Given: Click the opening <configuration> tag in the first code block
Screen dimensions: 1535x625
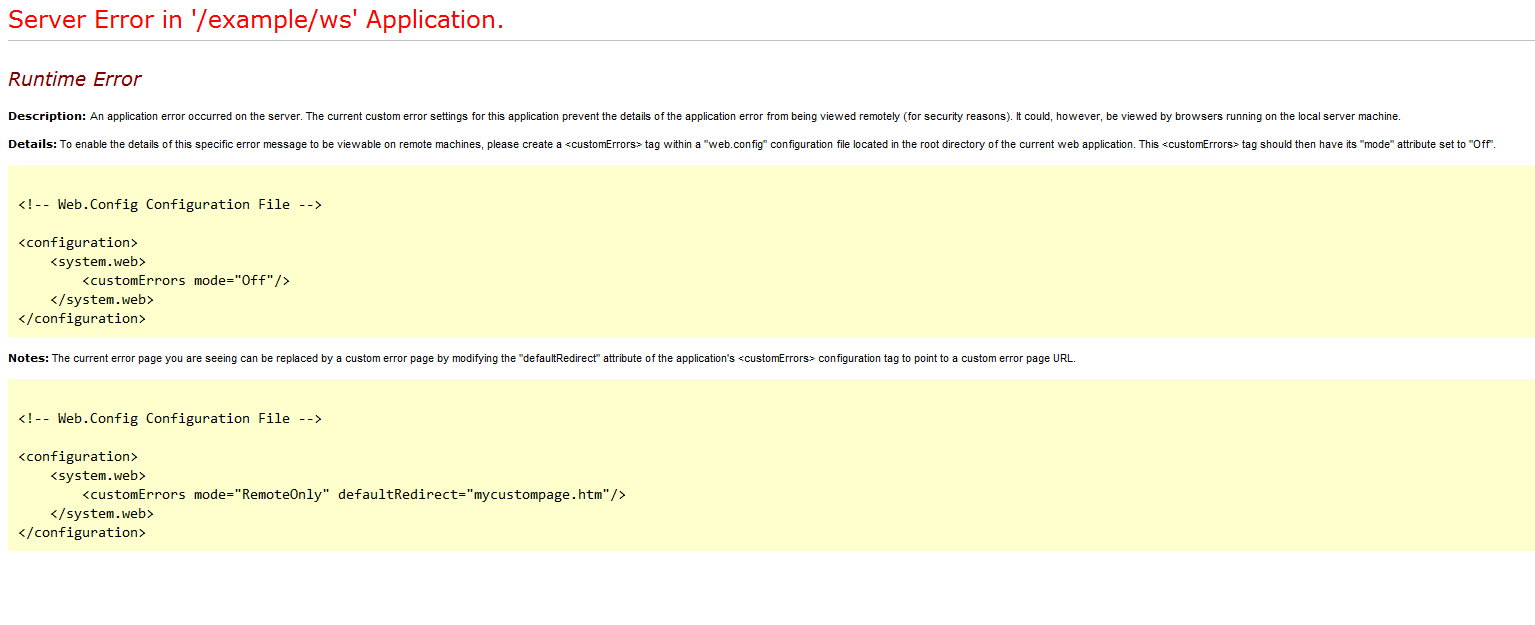Looking at the screenshot, I should point(78,242).
